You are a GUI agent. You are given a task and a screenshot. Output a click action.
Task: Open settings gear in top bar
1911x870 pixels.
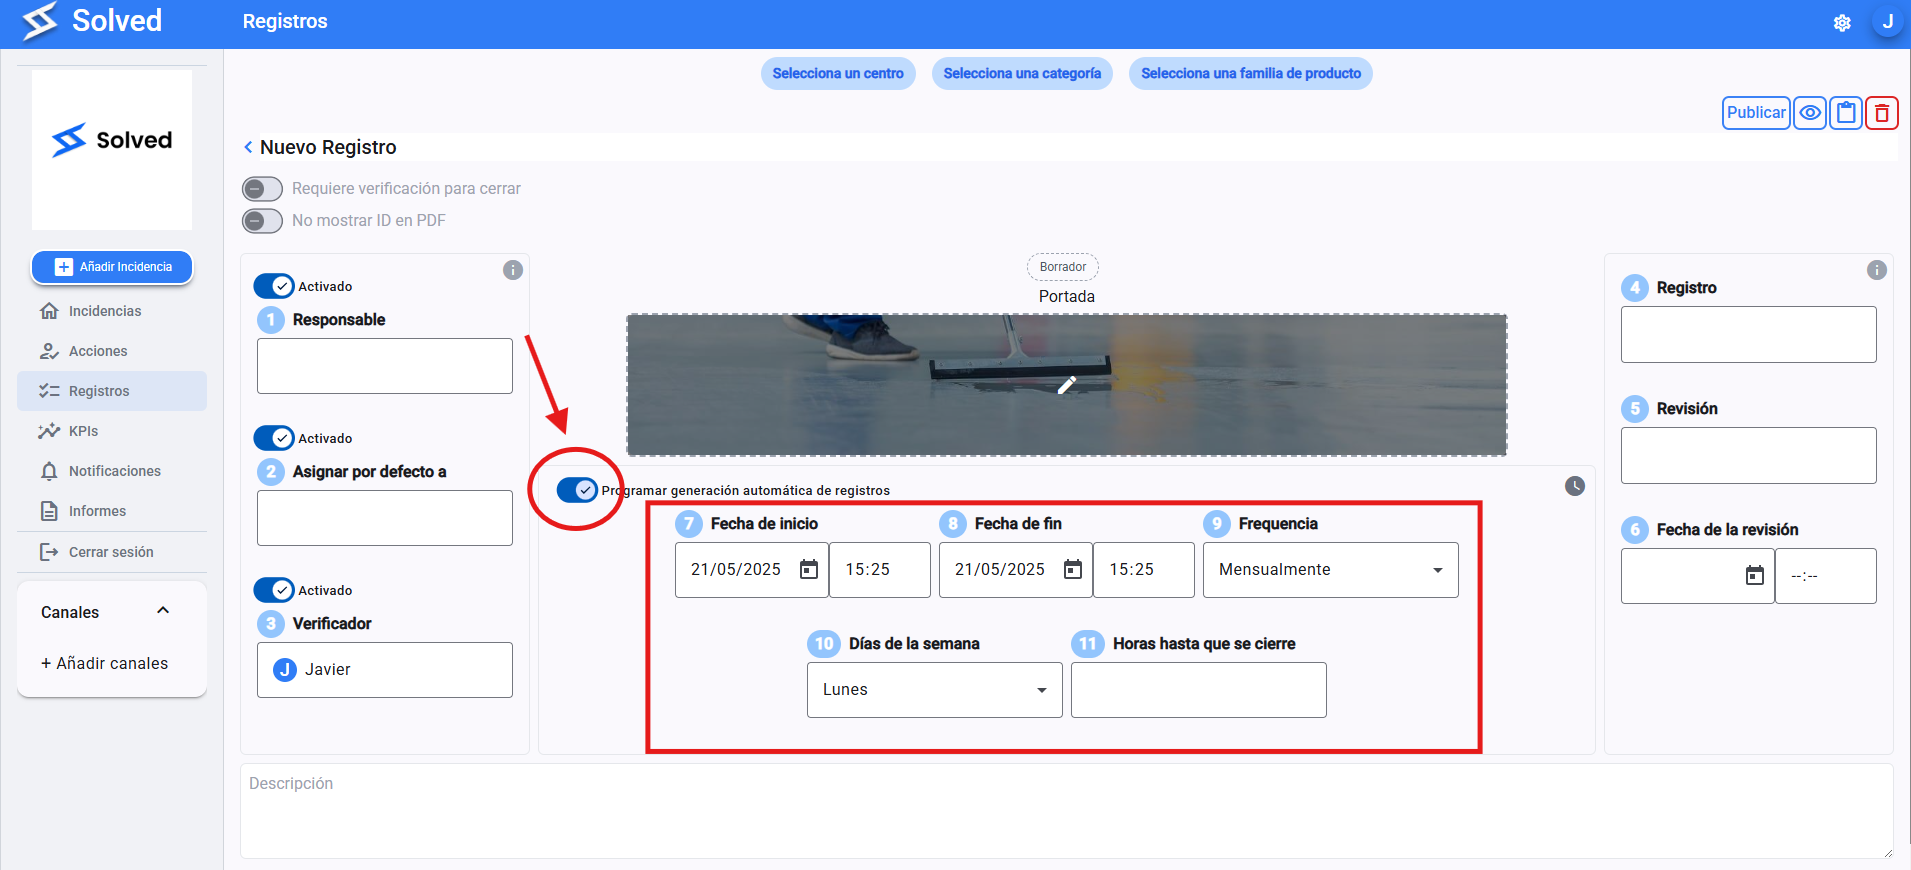(1842, 23)
